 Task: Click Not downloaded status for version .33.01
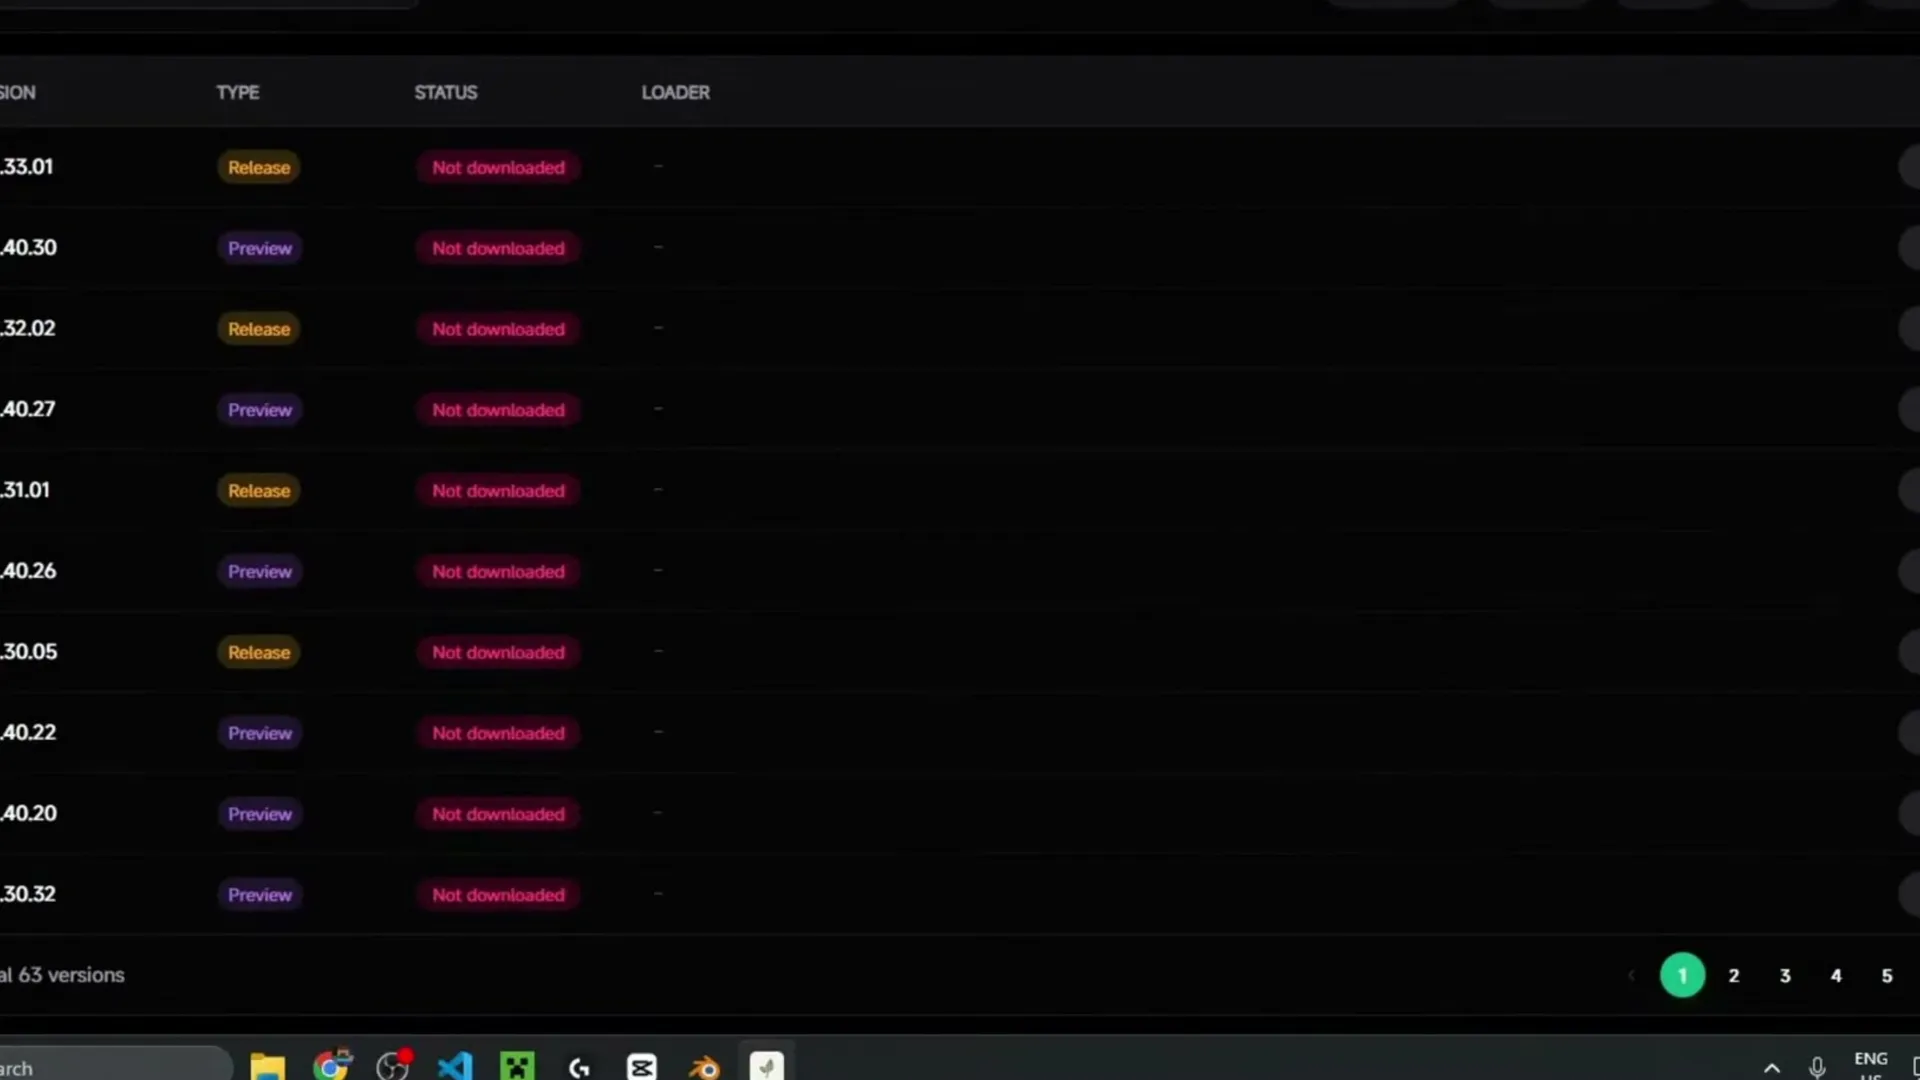pyautogui.click(x=498, y=167)
